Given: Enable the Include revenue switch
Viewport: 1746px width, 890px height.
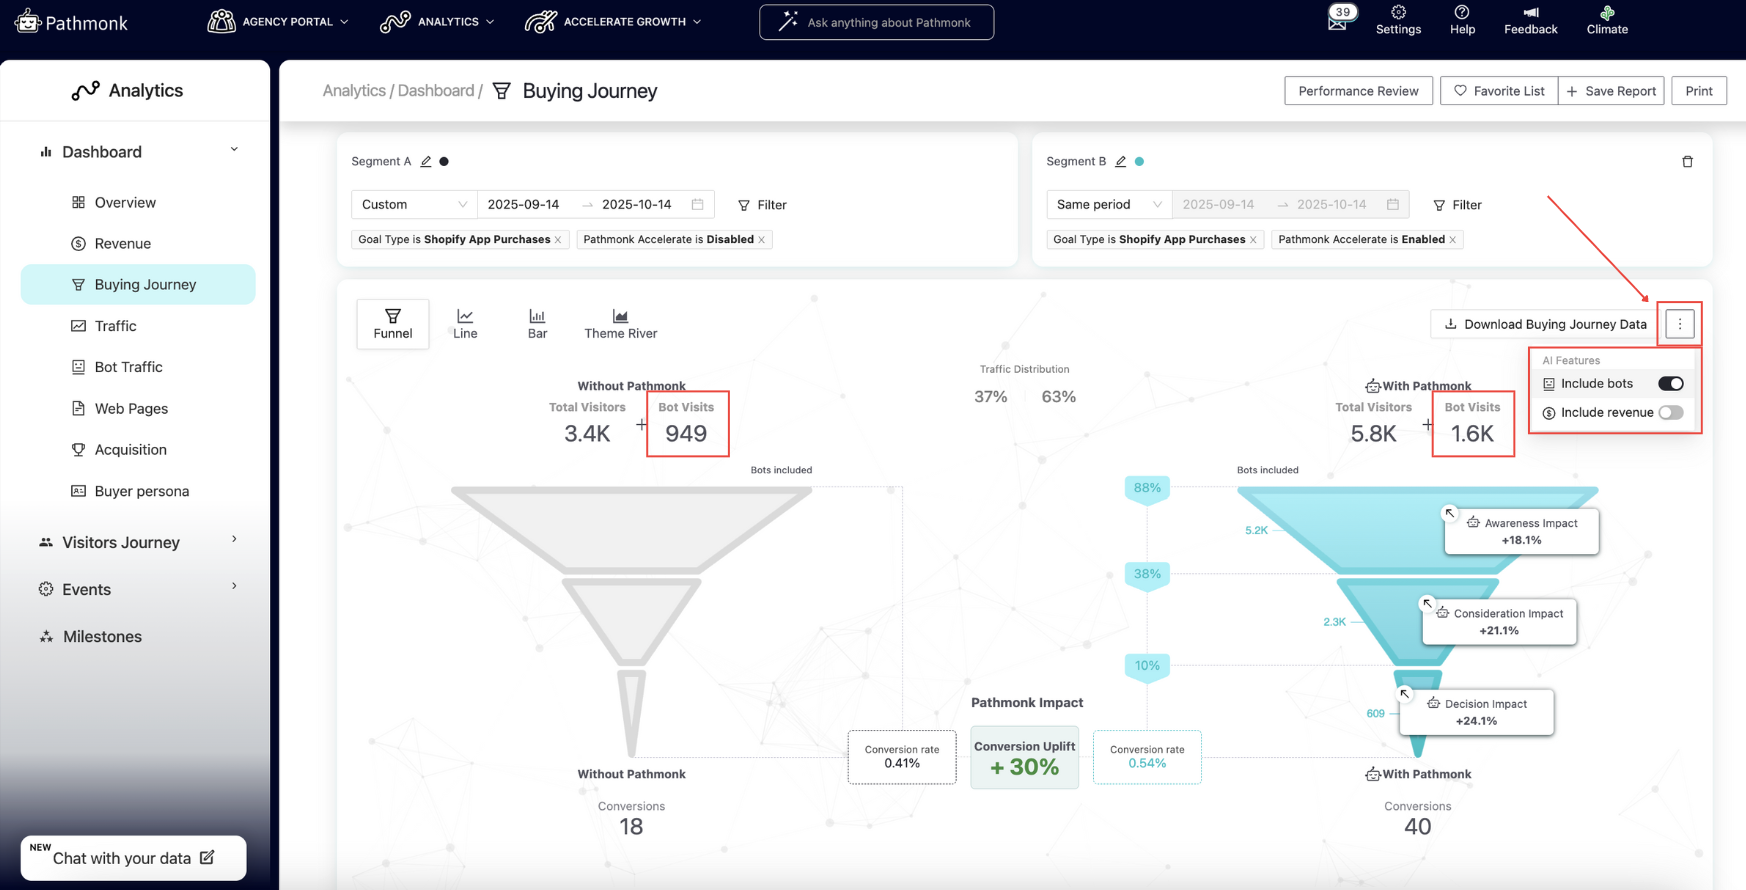Looking at the screenshot, I should pos(1670,412).
